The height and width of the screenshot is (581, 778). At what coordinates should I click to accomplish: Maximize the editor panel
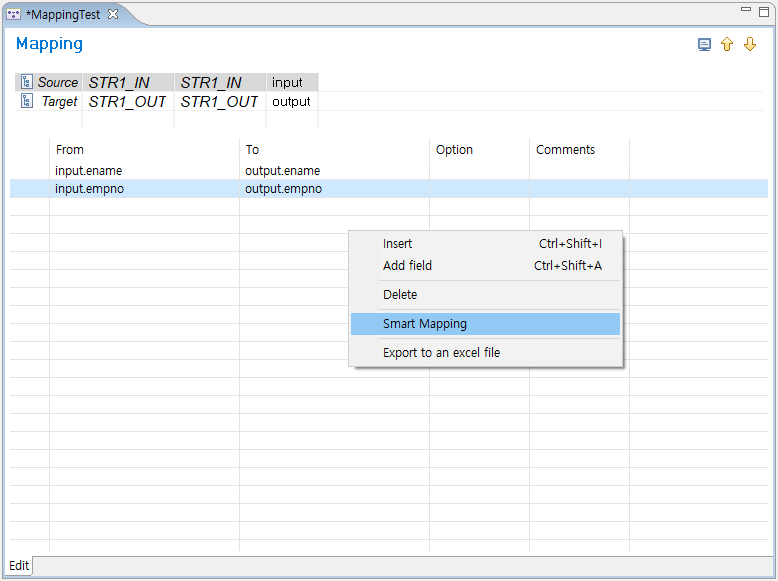coord(764,10)
